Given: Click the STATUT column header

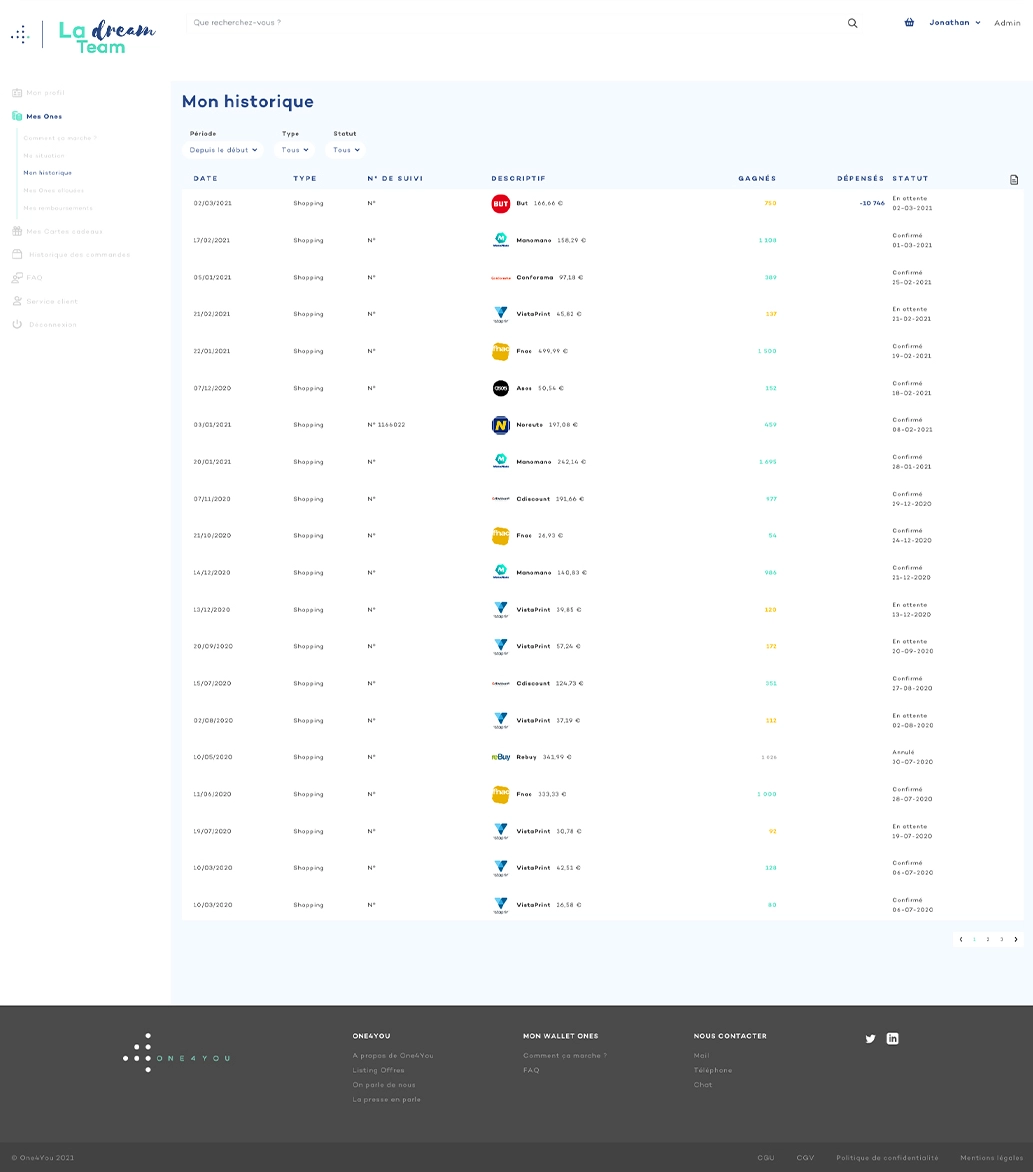Looking at the screenshot, I should (910, 179).
